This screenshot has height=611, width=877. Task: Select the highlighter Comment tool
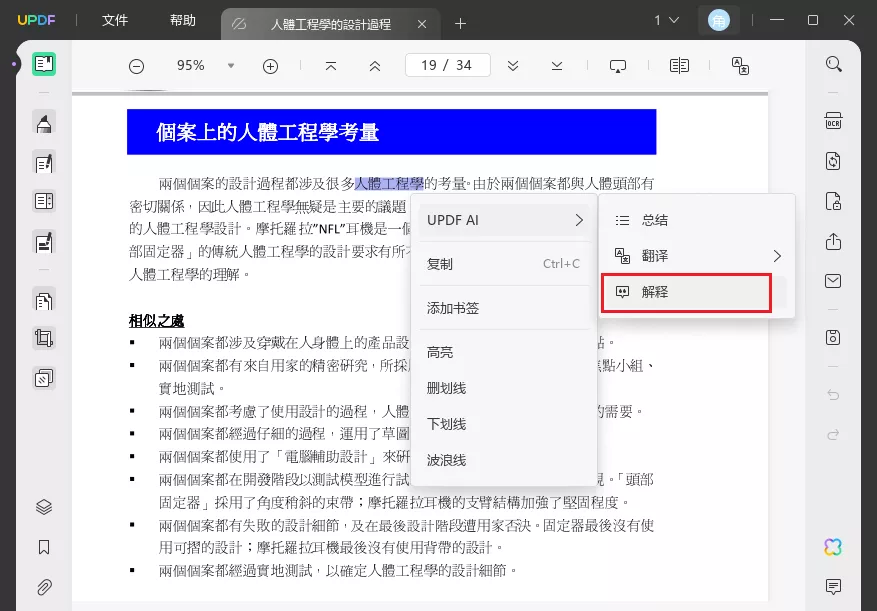pos(44,123)
